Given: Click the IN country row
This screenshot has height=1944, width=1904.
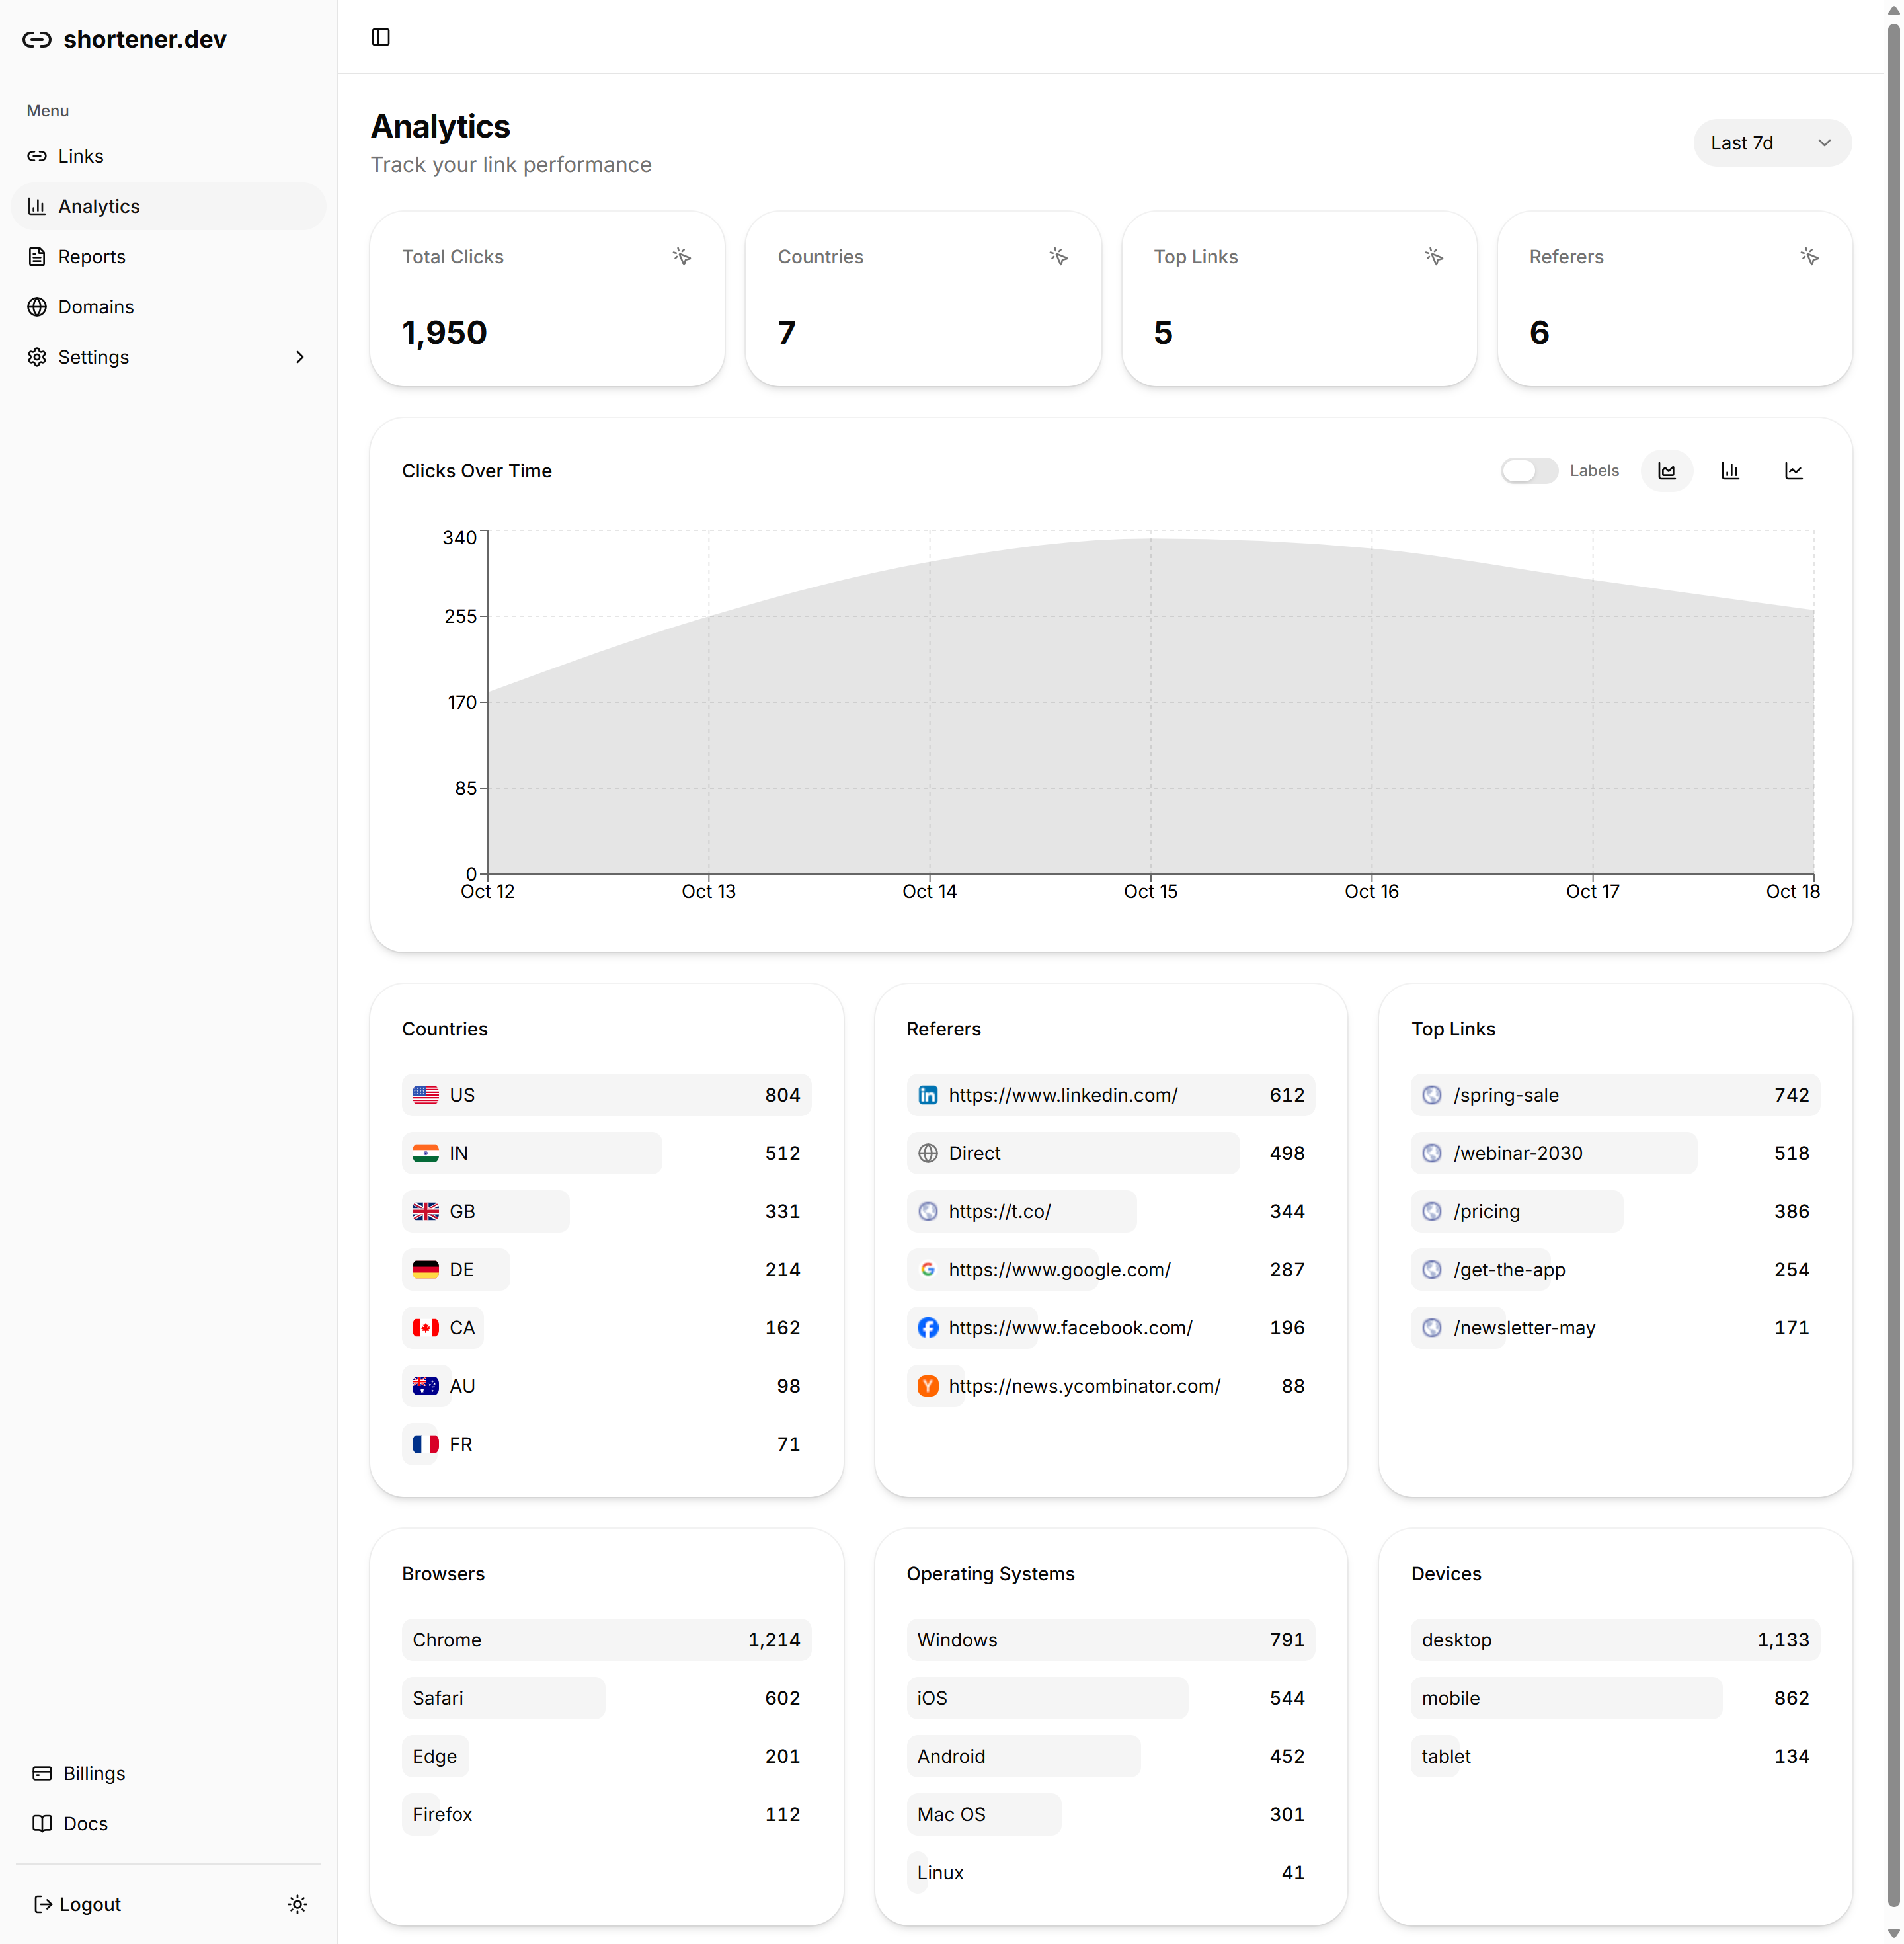Looking at the screenshot, I should [x=606, y=1153].
